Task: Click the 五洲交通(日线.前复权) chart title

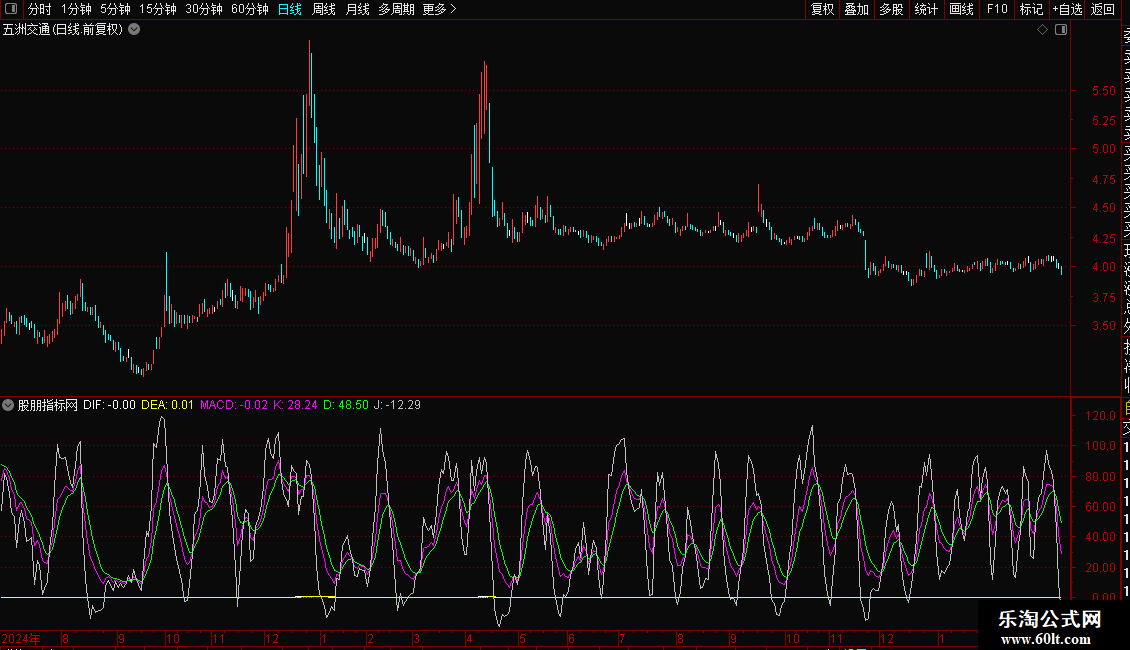Action: (63, 30)
